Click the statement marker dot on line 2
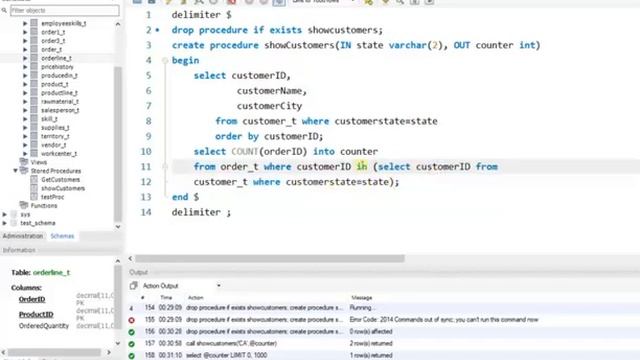640x360 pixels. [x=158, y=30]
